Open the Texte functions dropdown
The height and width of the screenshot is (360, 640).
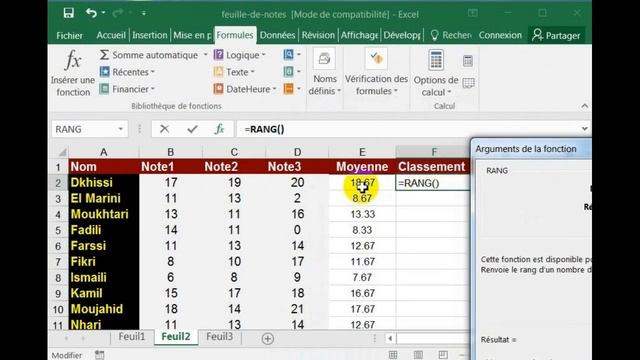coord(234,72)
